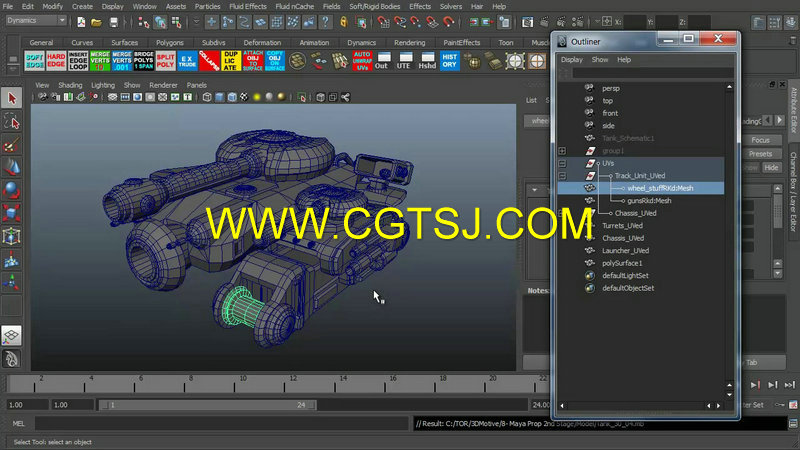Click the MEL command line input
The width and height of the screenshot is (800, 450).
[222, 423]
